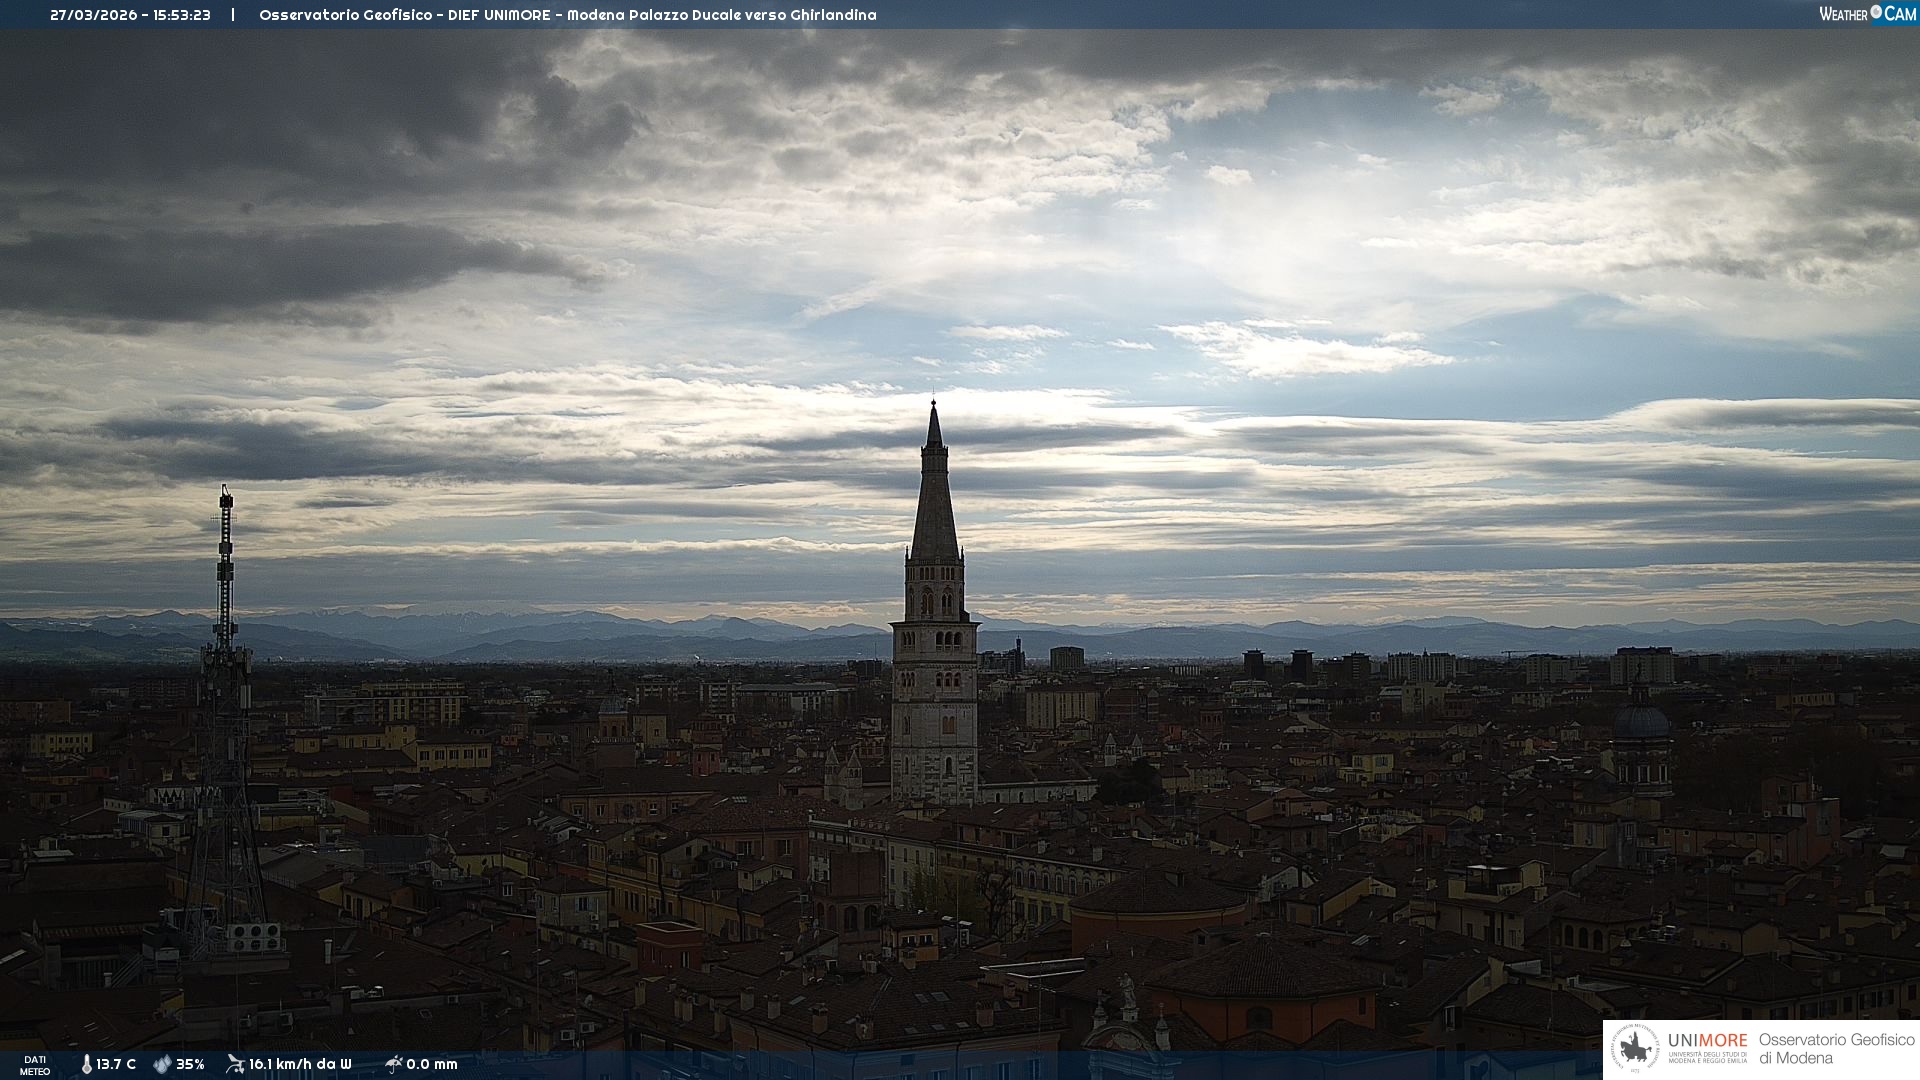Click the air conditioner units below antenna

(x=253, y=937)
